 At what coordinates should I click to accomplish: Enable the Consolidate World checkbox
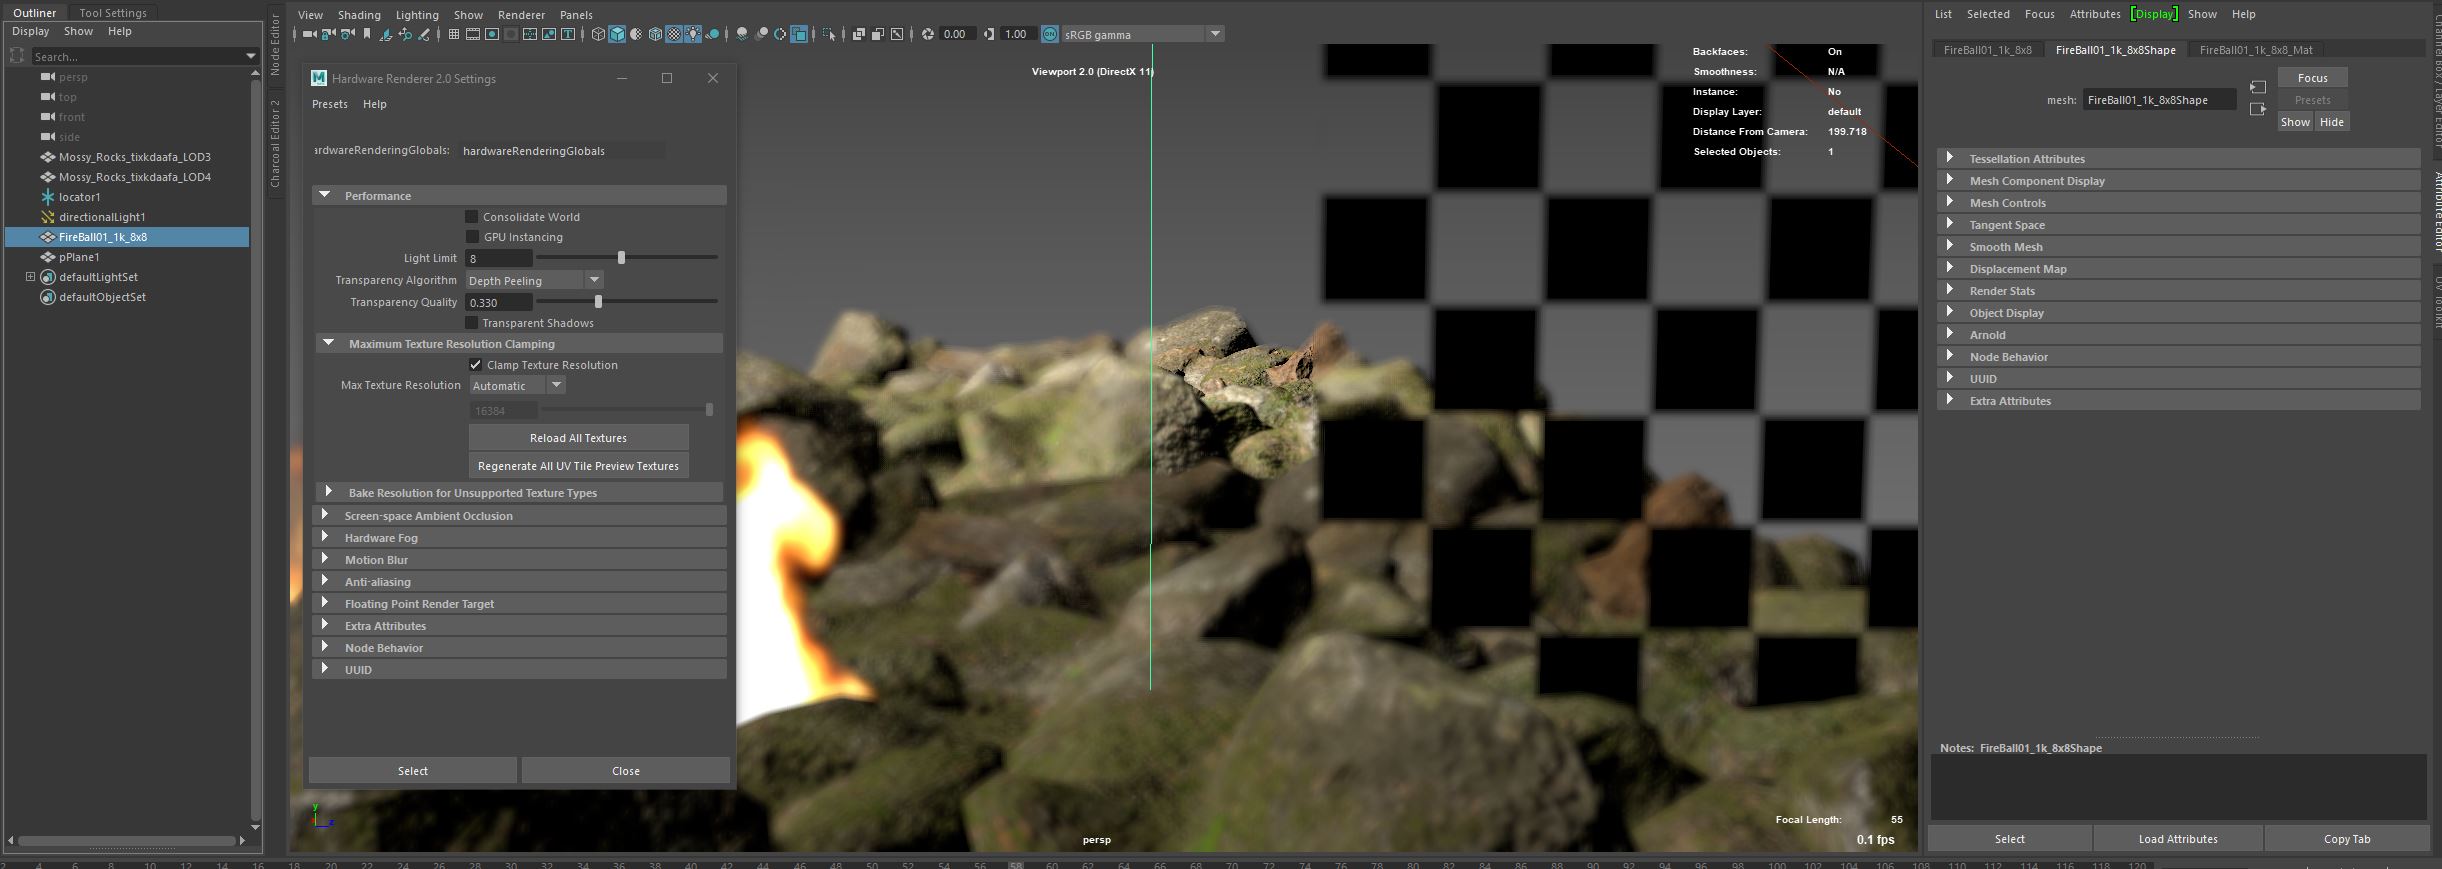pos(472,217)
